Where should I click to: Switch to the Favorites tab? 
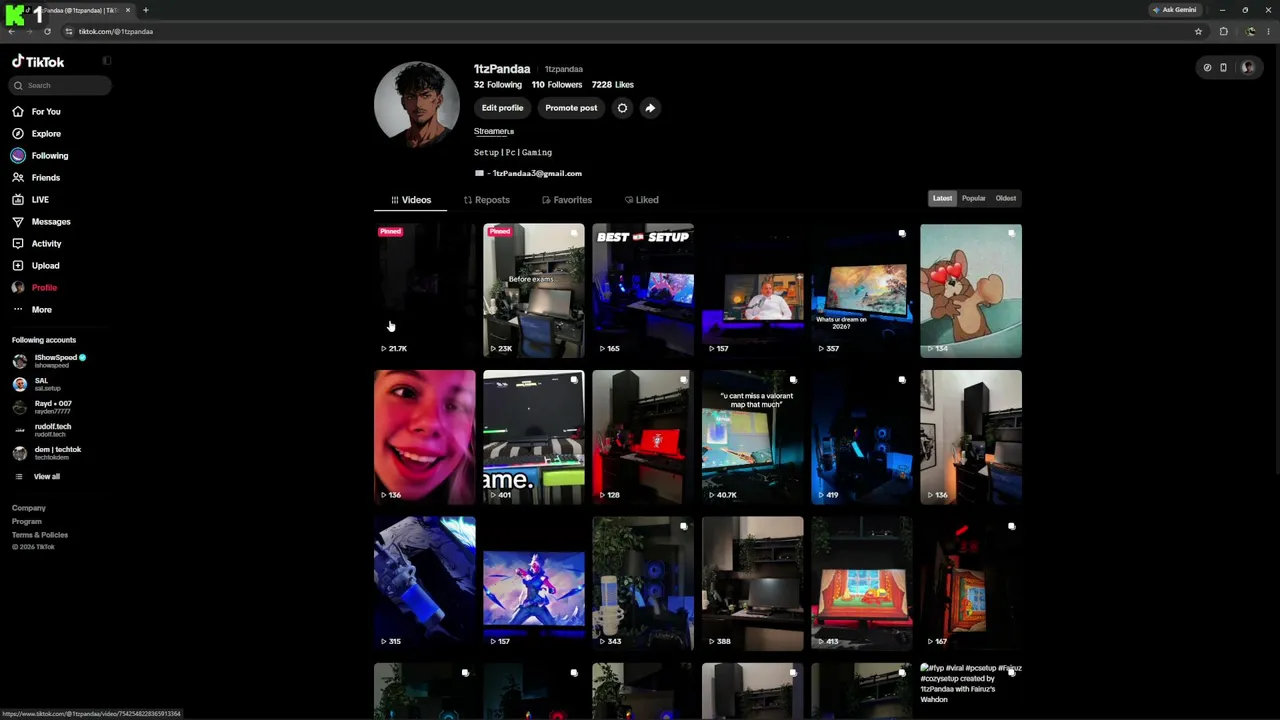point(567,200)
